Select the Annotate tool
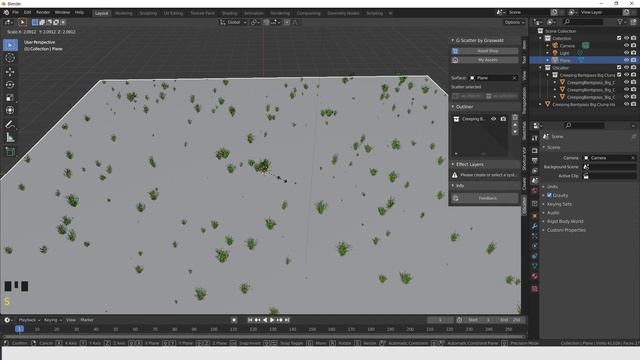Screen dimensions: 640x360 pyautogui.click(x=10, y=124)
